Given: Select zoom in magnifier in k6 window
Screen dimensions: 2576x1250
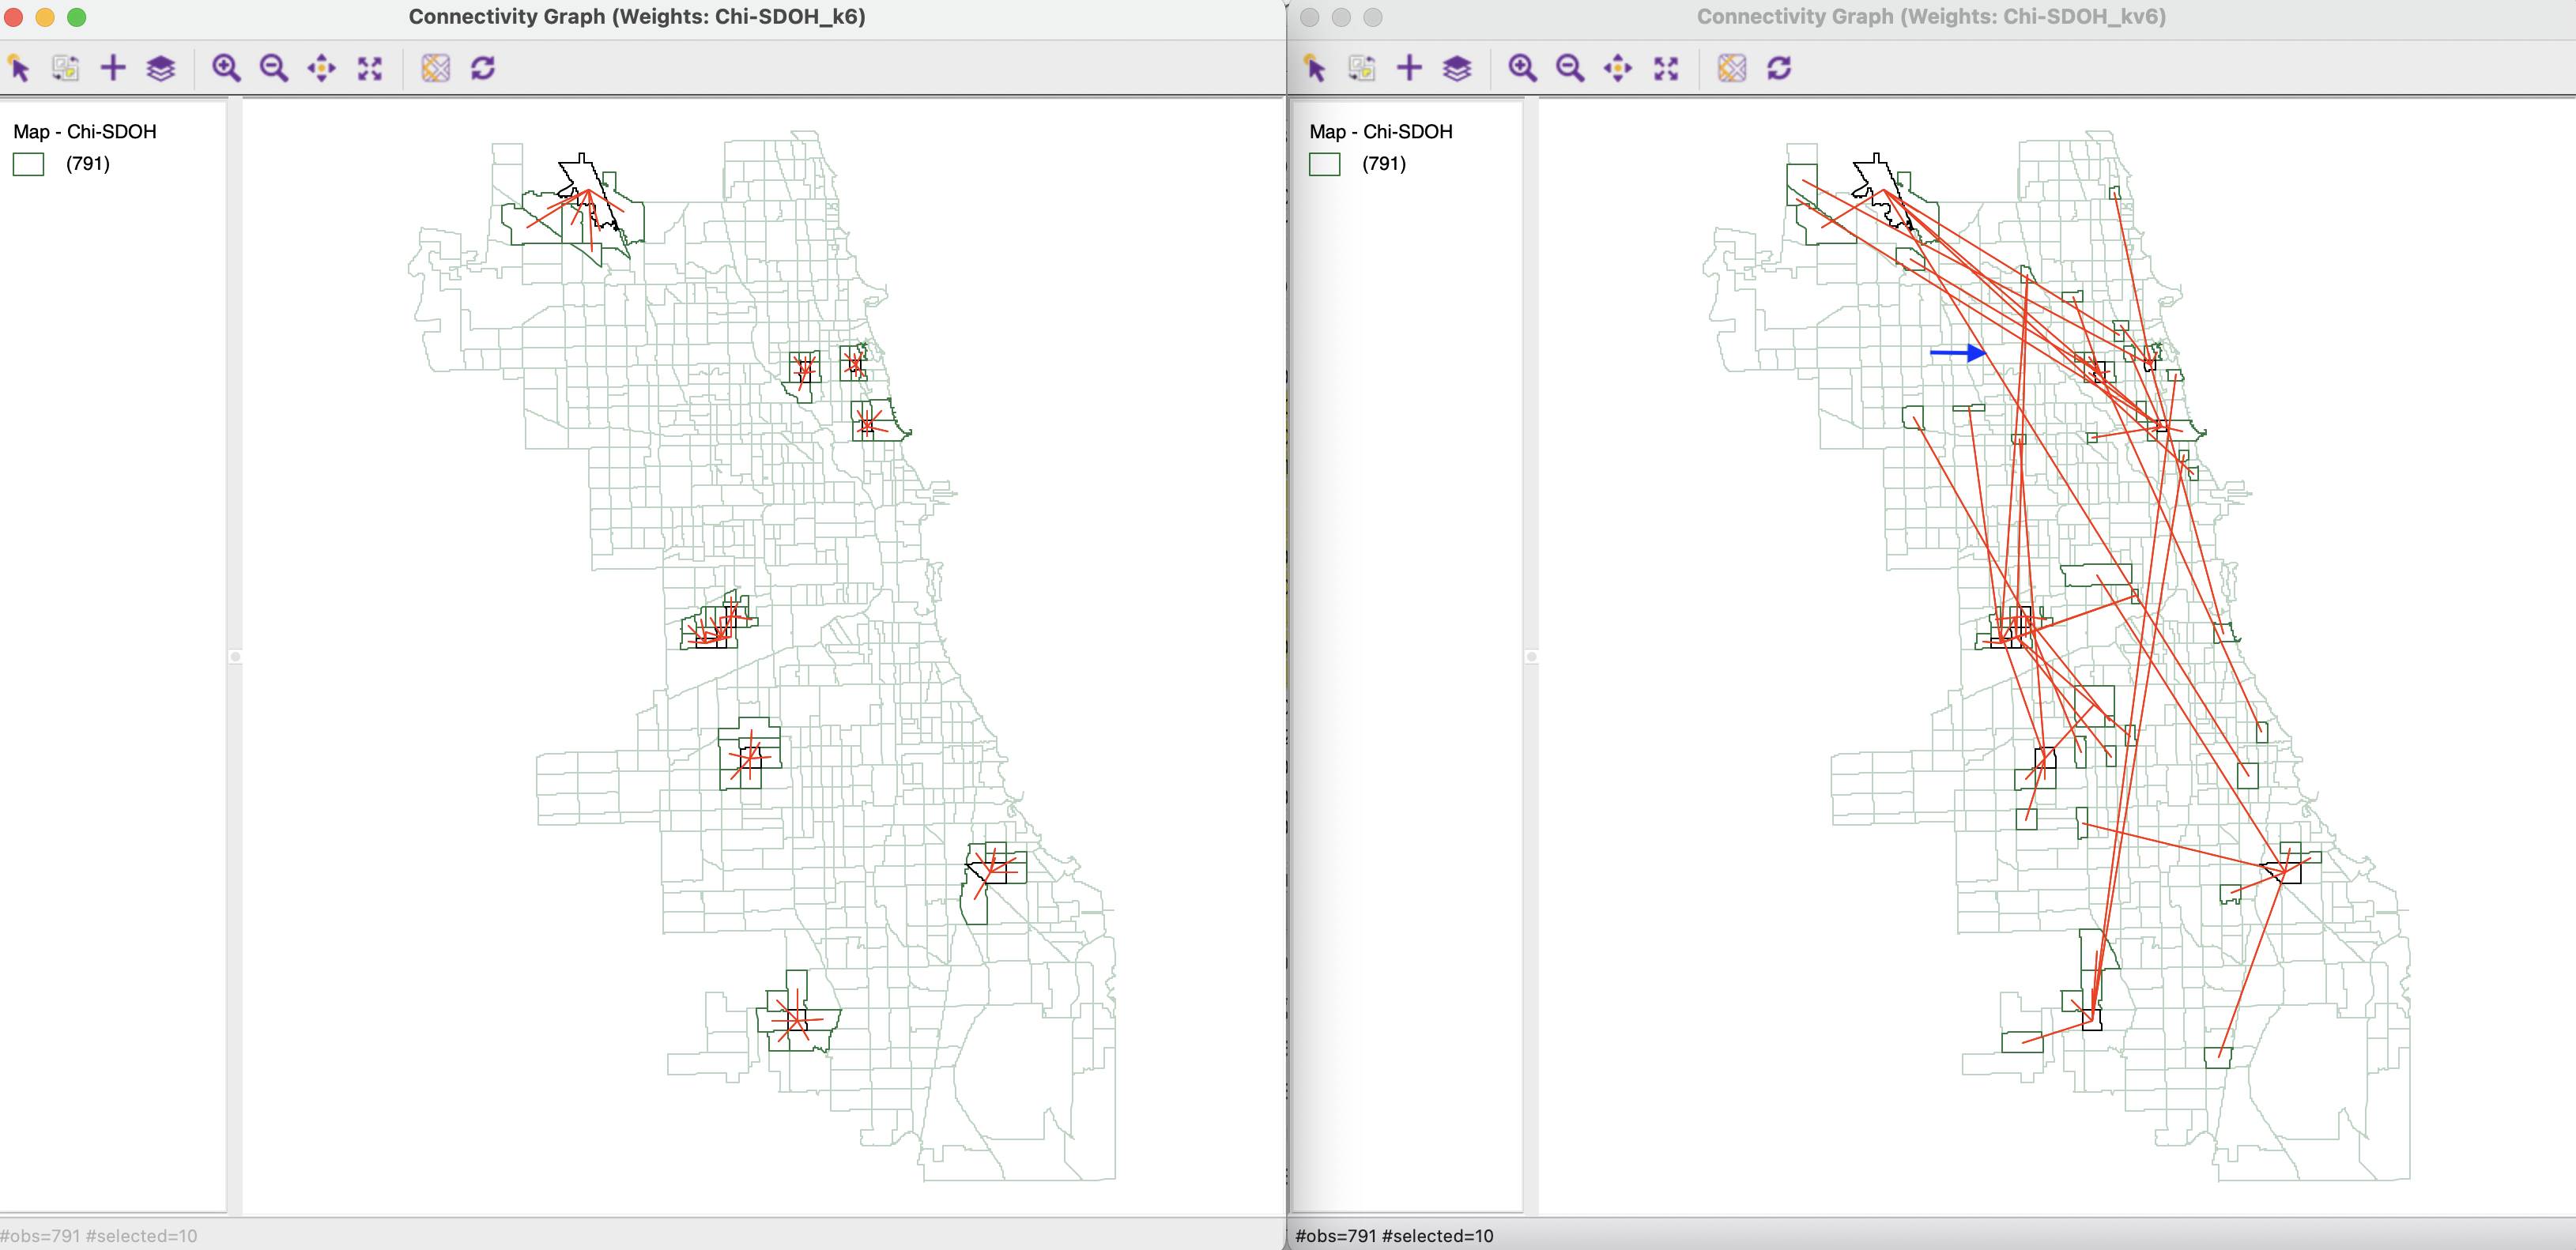Looking at the screenshot, I should [x=226, y=68].
